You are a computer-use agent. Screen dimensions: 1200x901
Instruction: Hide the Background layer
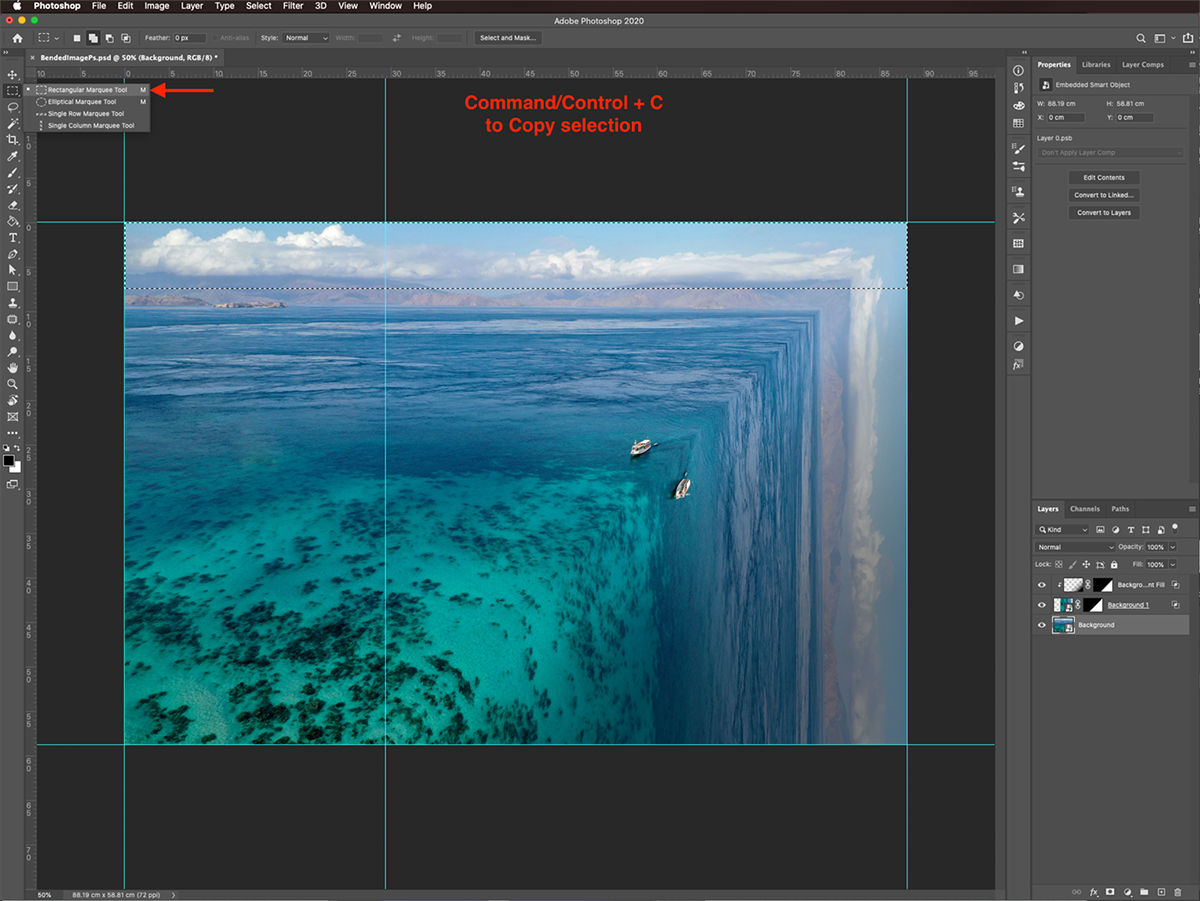[1041, 625]
